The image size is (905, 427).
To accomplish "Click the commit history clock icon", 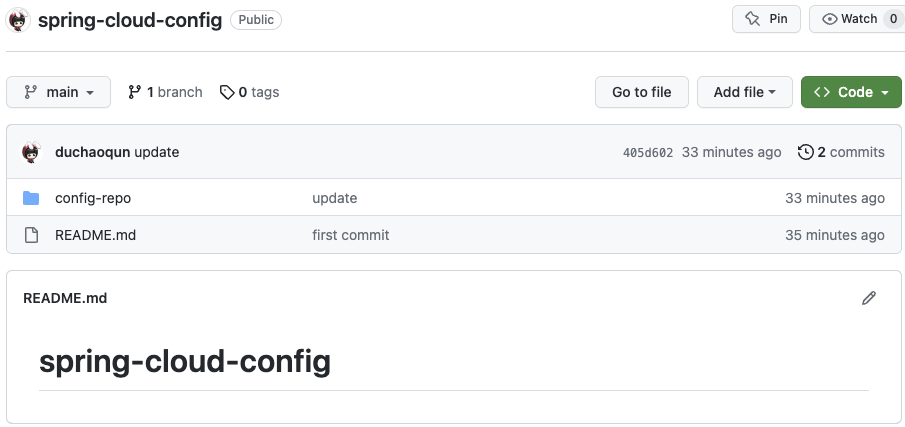I will pos(805,152).
